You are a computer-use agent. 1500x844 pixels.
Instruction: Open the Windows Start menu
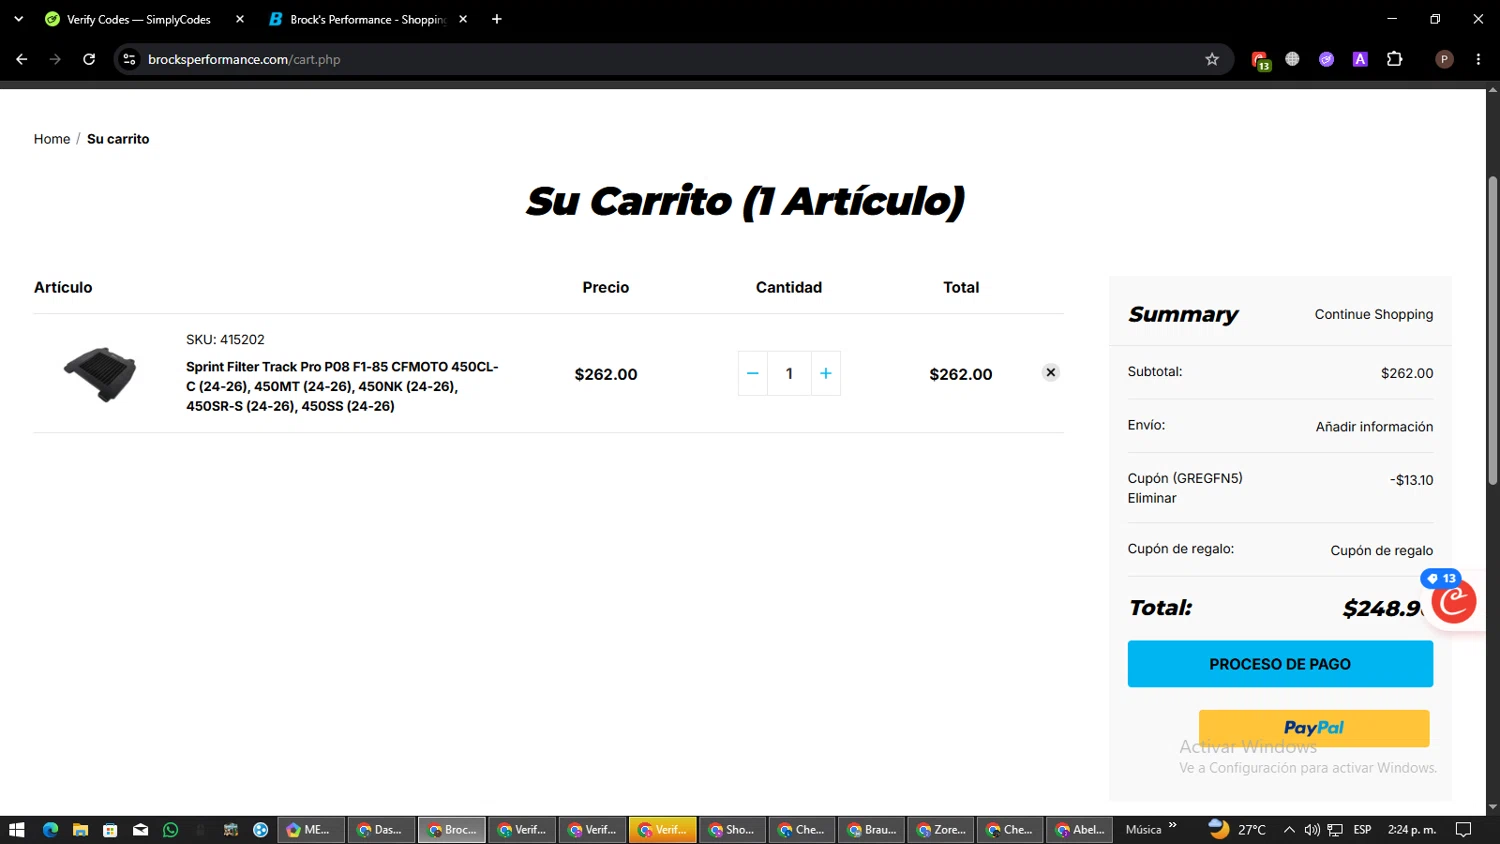[x=16, y=830]
